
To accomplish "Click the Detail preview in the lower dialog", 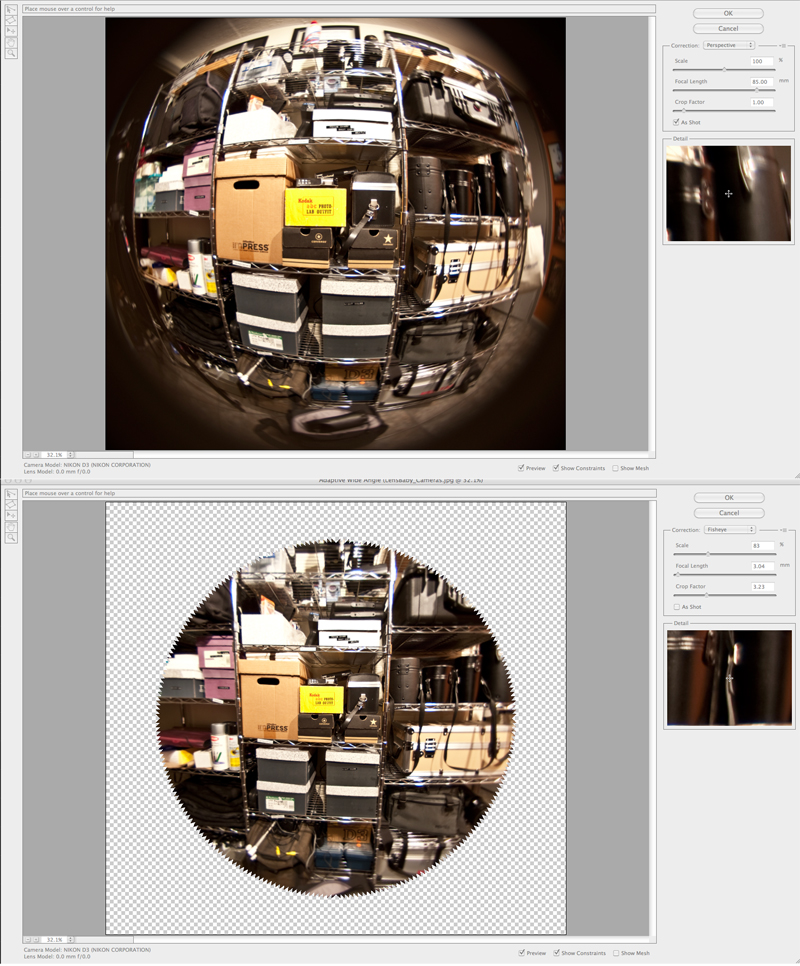I will coord(730,678).
